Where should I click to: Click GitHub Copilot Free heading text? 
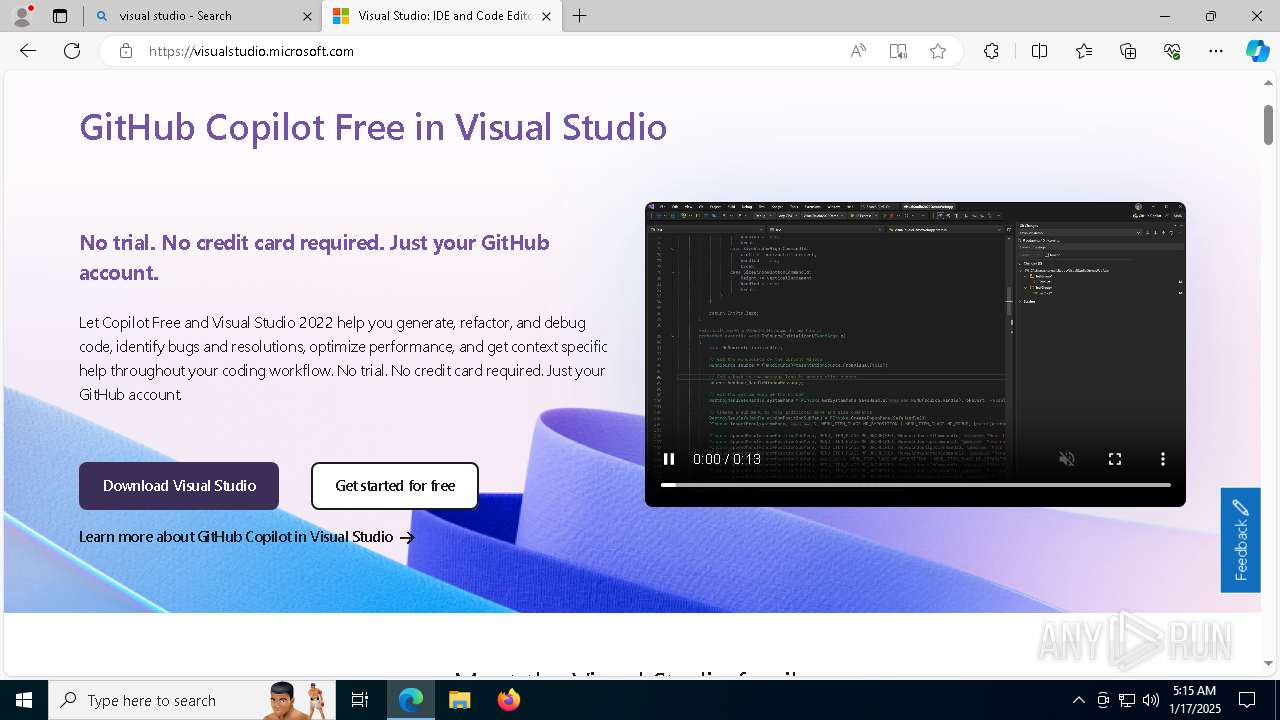[x=373, y=127]
